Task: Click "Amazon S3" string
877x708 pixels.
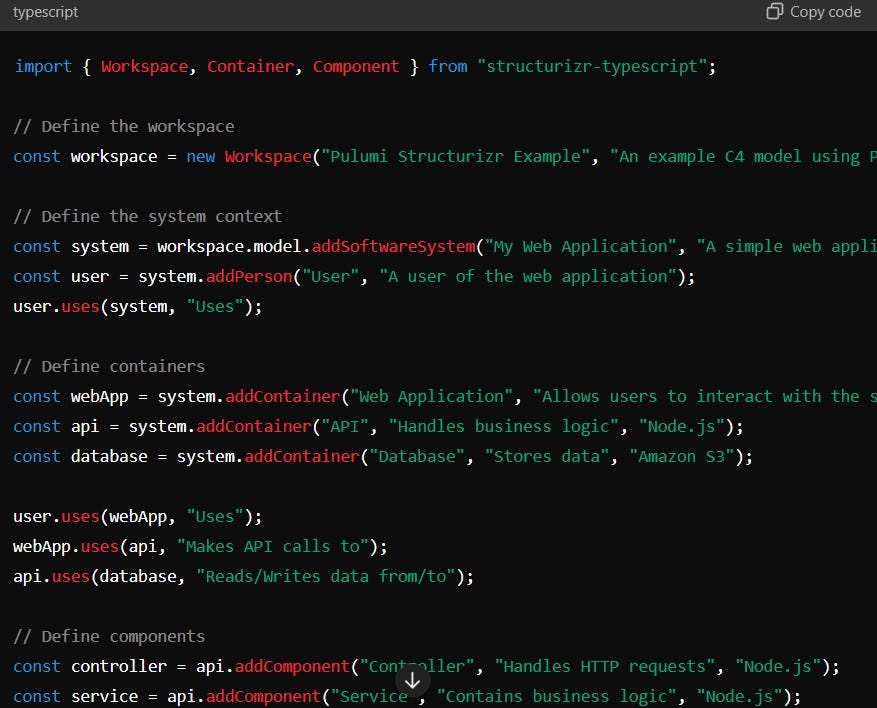Action: (682, 457)
